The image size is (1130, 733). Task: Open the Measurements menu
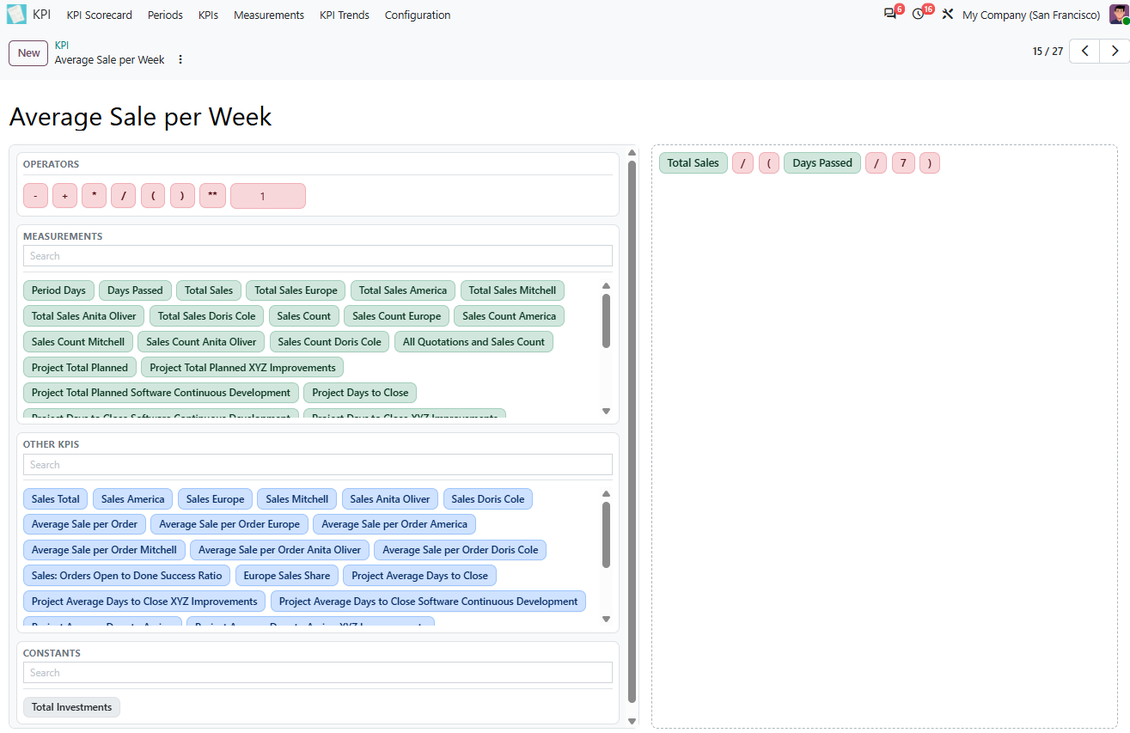(x=269, y=15)
